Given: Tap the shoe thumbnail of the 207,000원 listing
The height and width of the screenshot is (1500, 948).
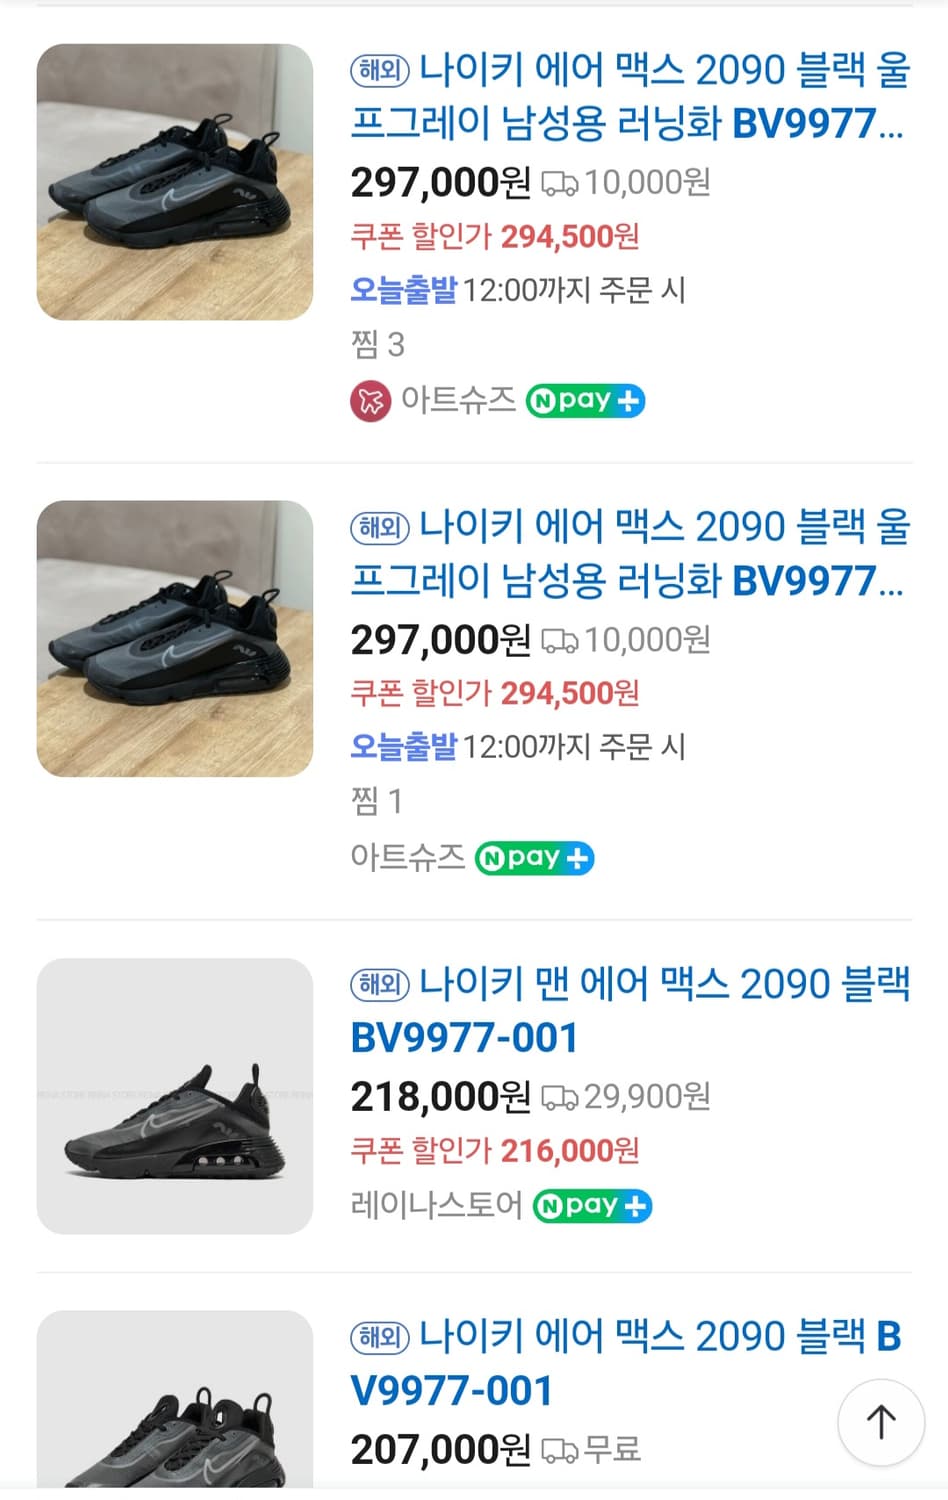Looking at the screenshot, I should point(175,1400).
